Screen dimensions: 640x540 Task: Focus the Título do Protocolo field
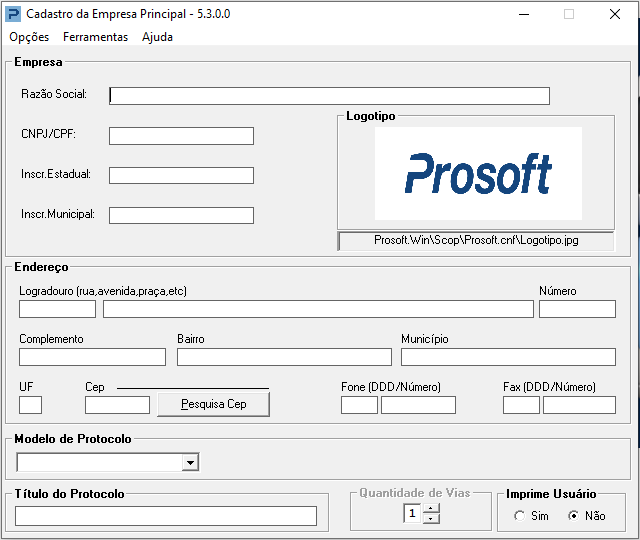(166, 516)
